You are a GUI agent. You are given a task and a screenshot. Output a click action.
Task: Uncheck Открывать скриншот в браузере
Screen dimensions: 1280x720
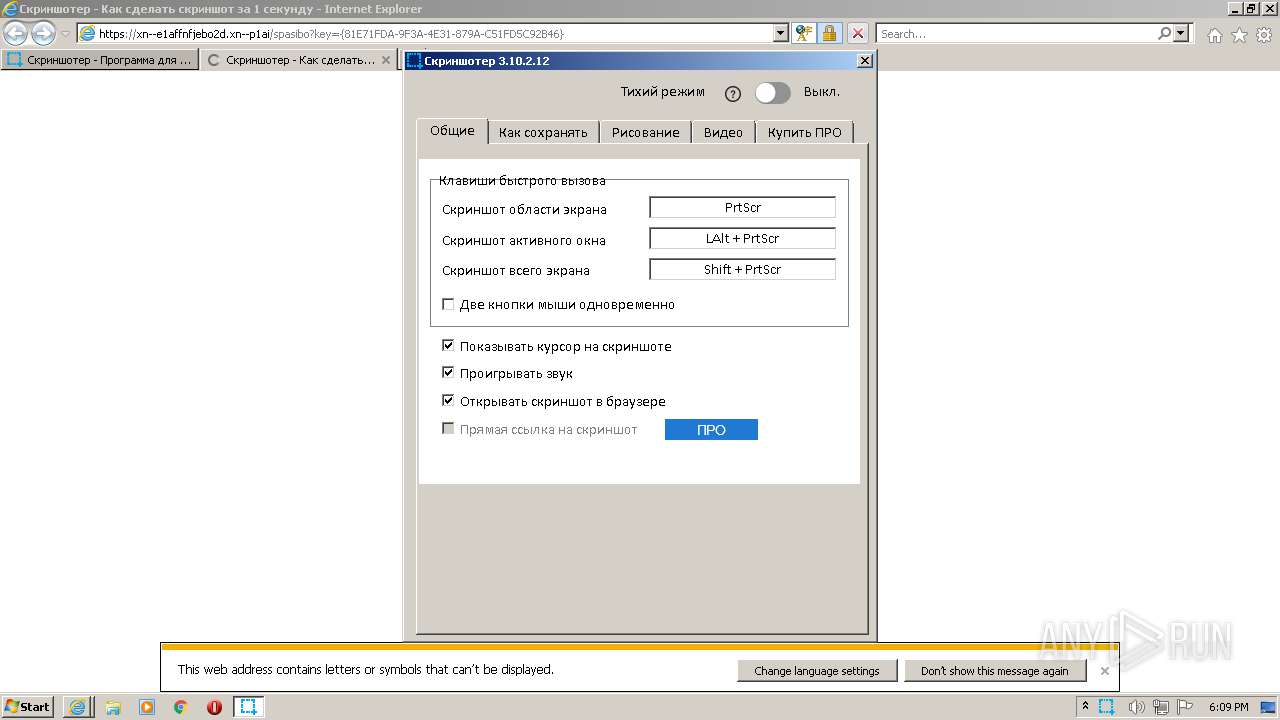(x=448, y=401)
